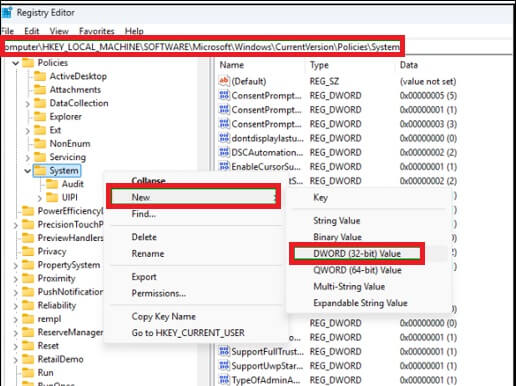The width and height of the screenshot is (516, 386).
Task: Click the TypeOfAdminA... DWORD value icon
Action: (x=224, y=380)
